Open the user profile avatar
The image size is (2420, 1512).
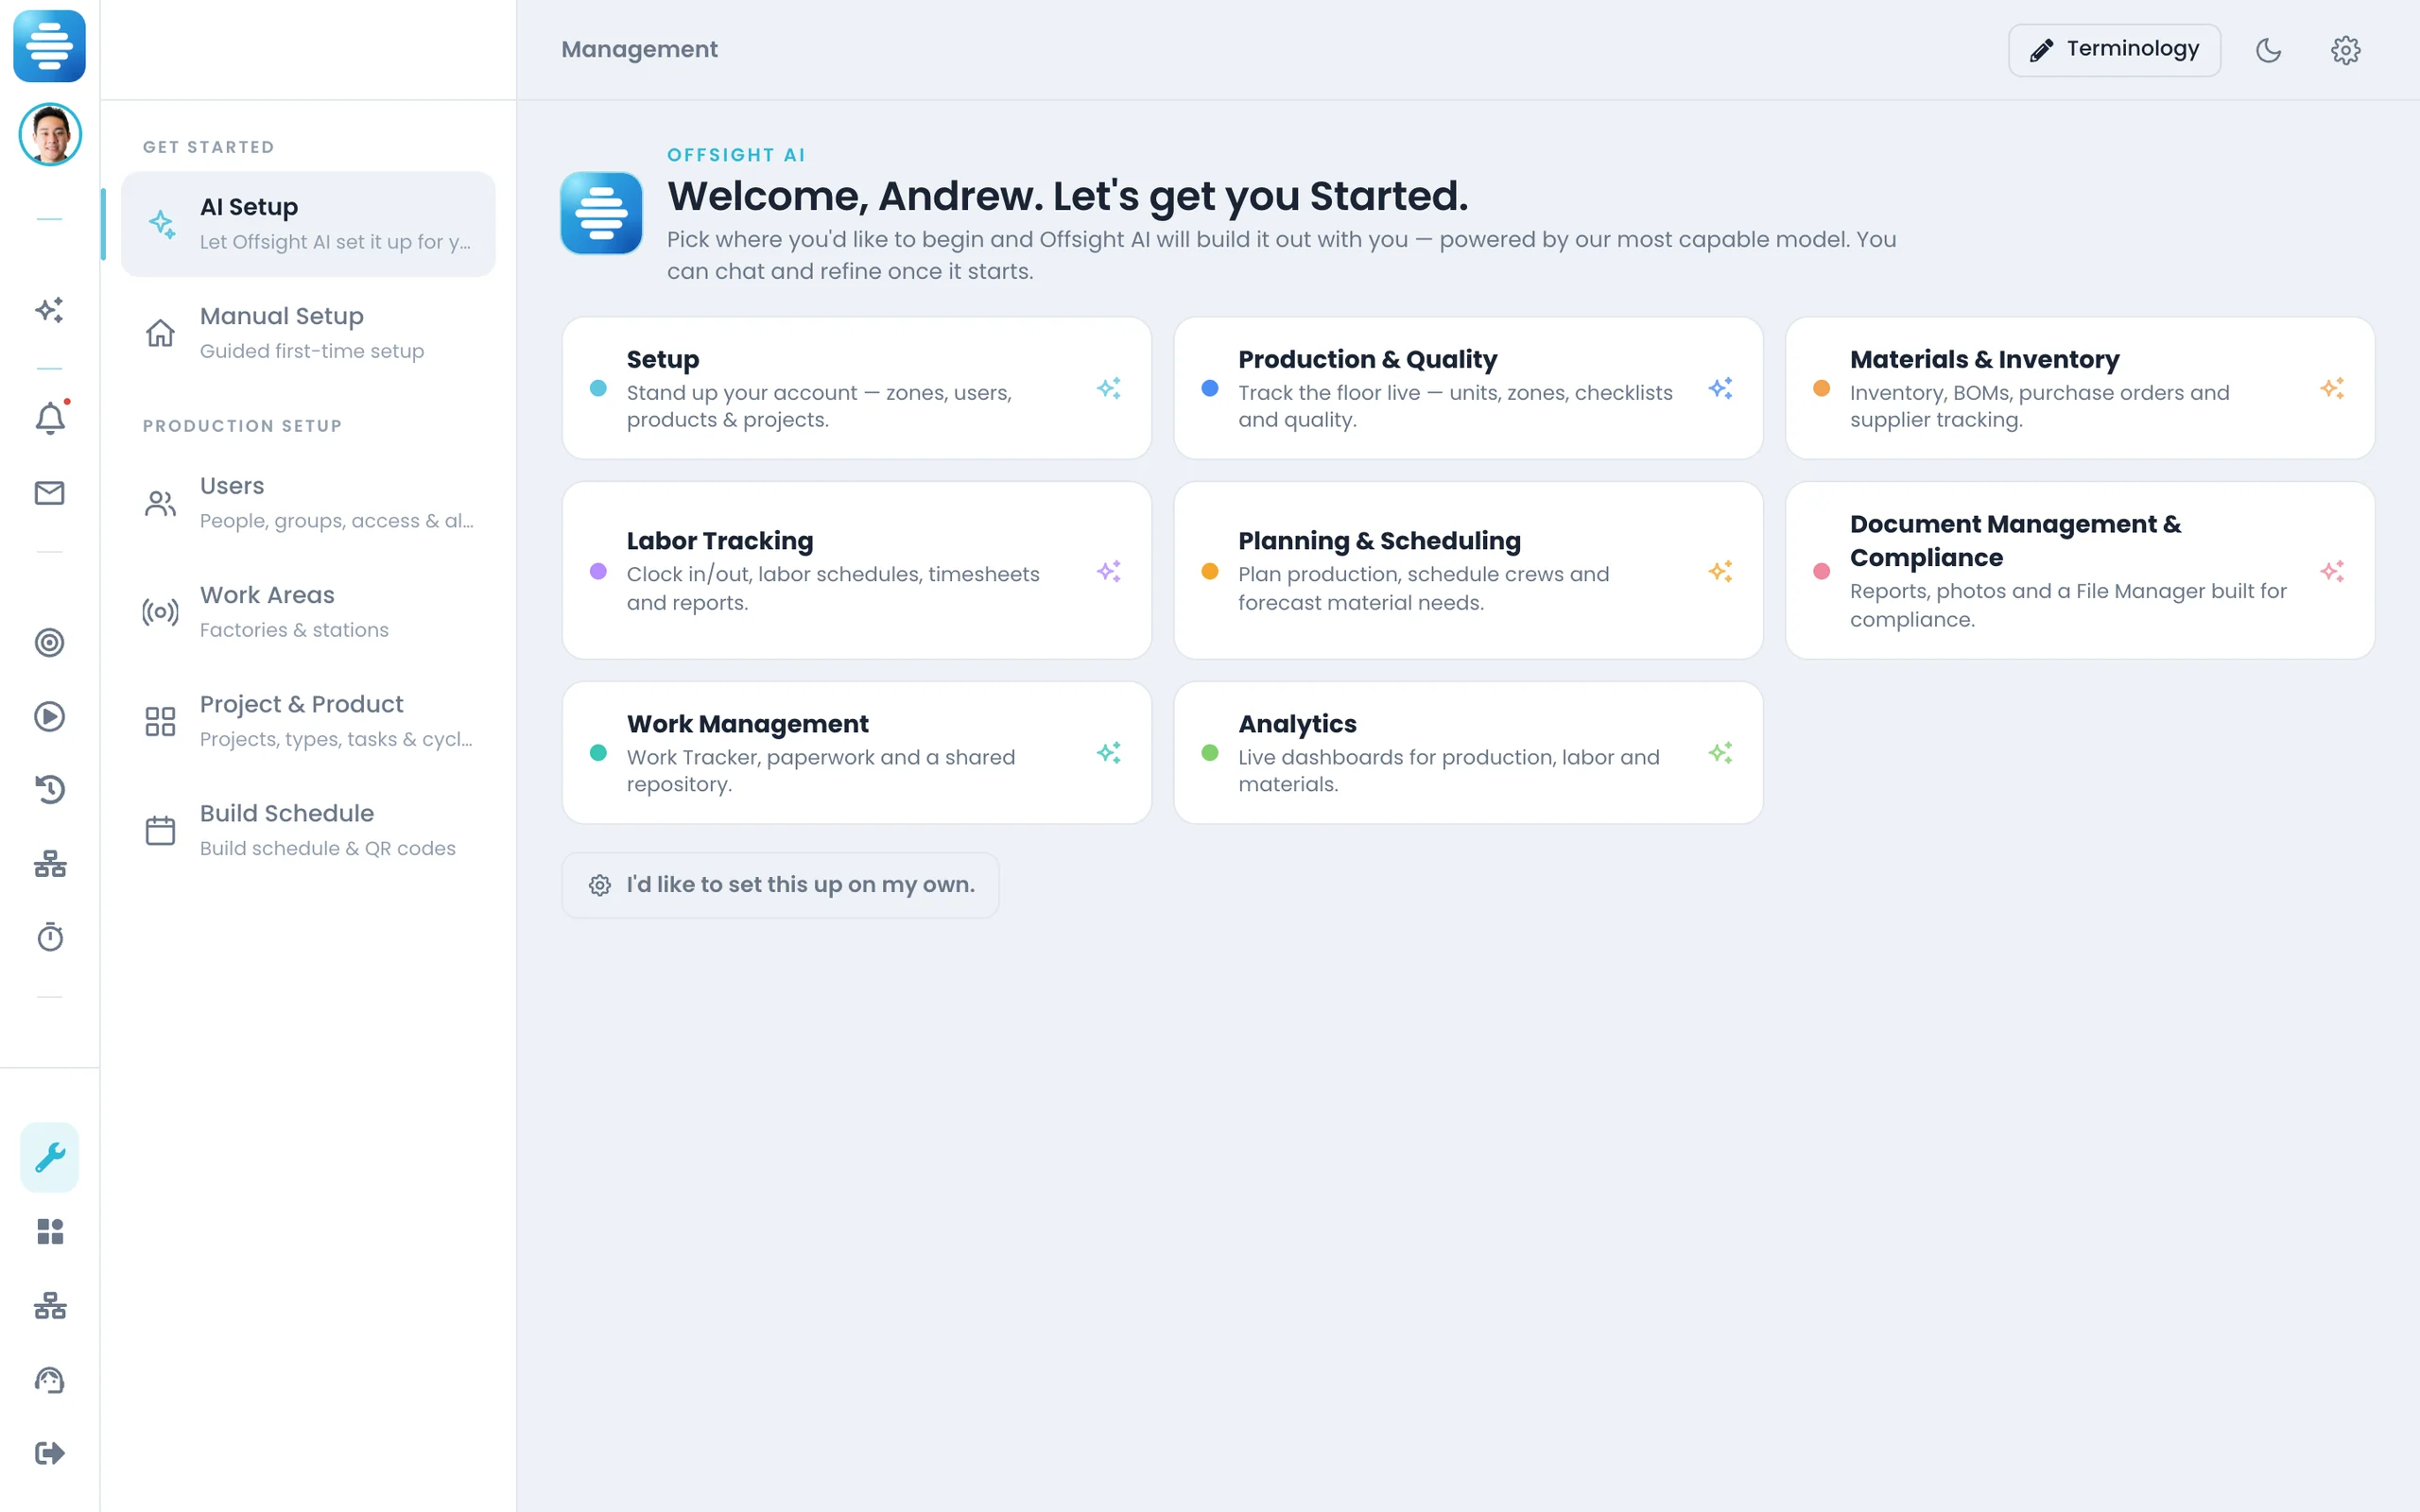click(x=50, y=134)
